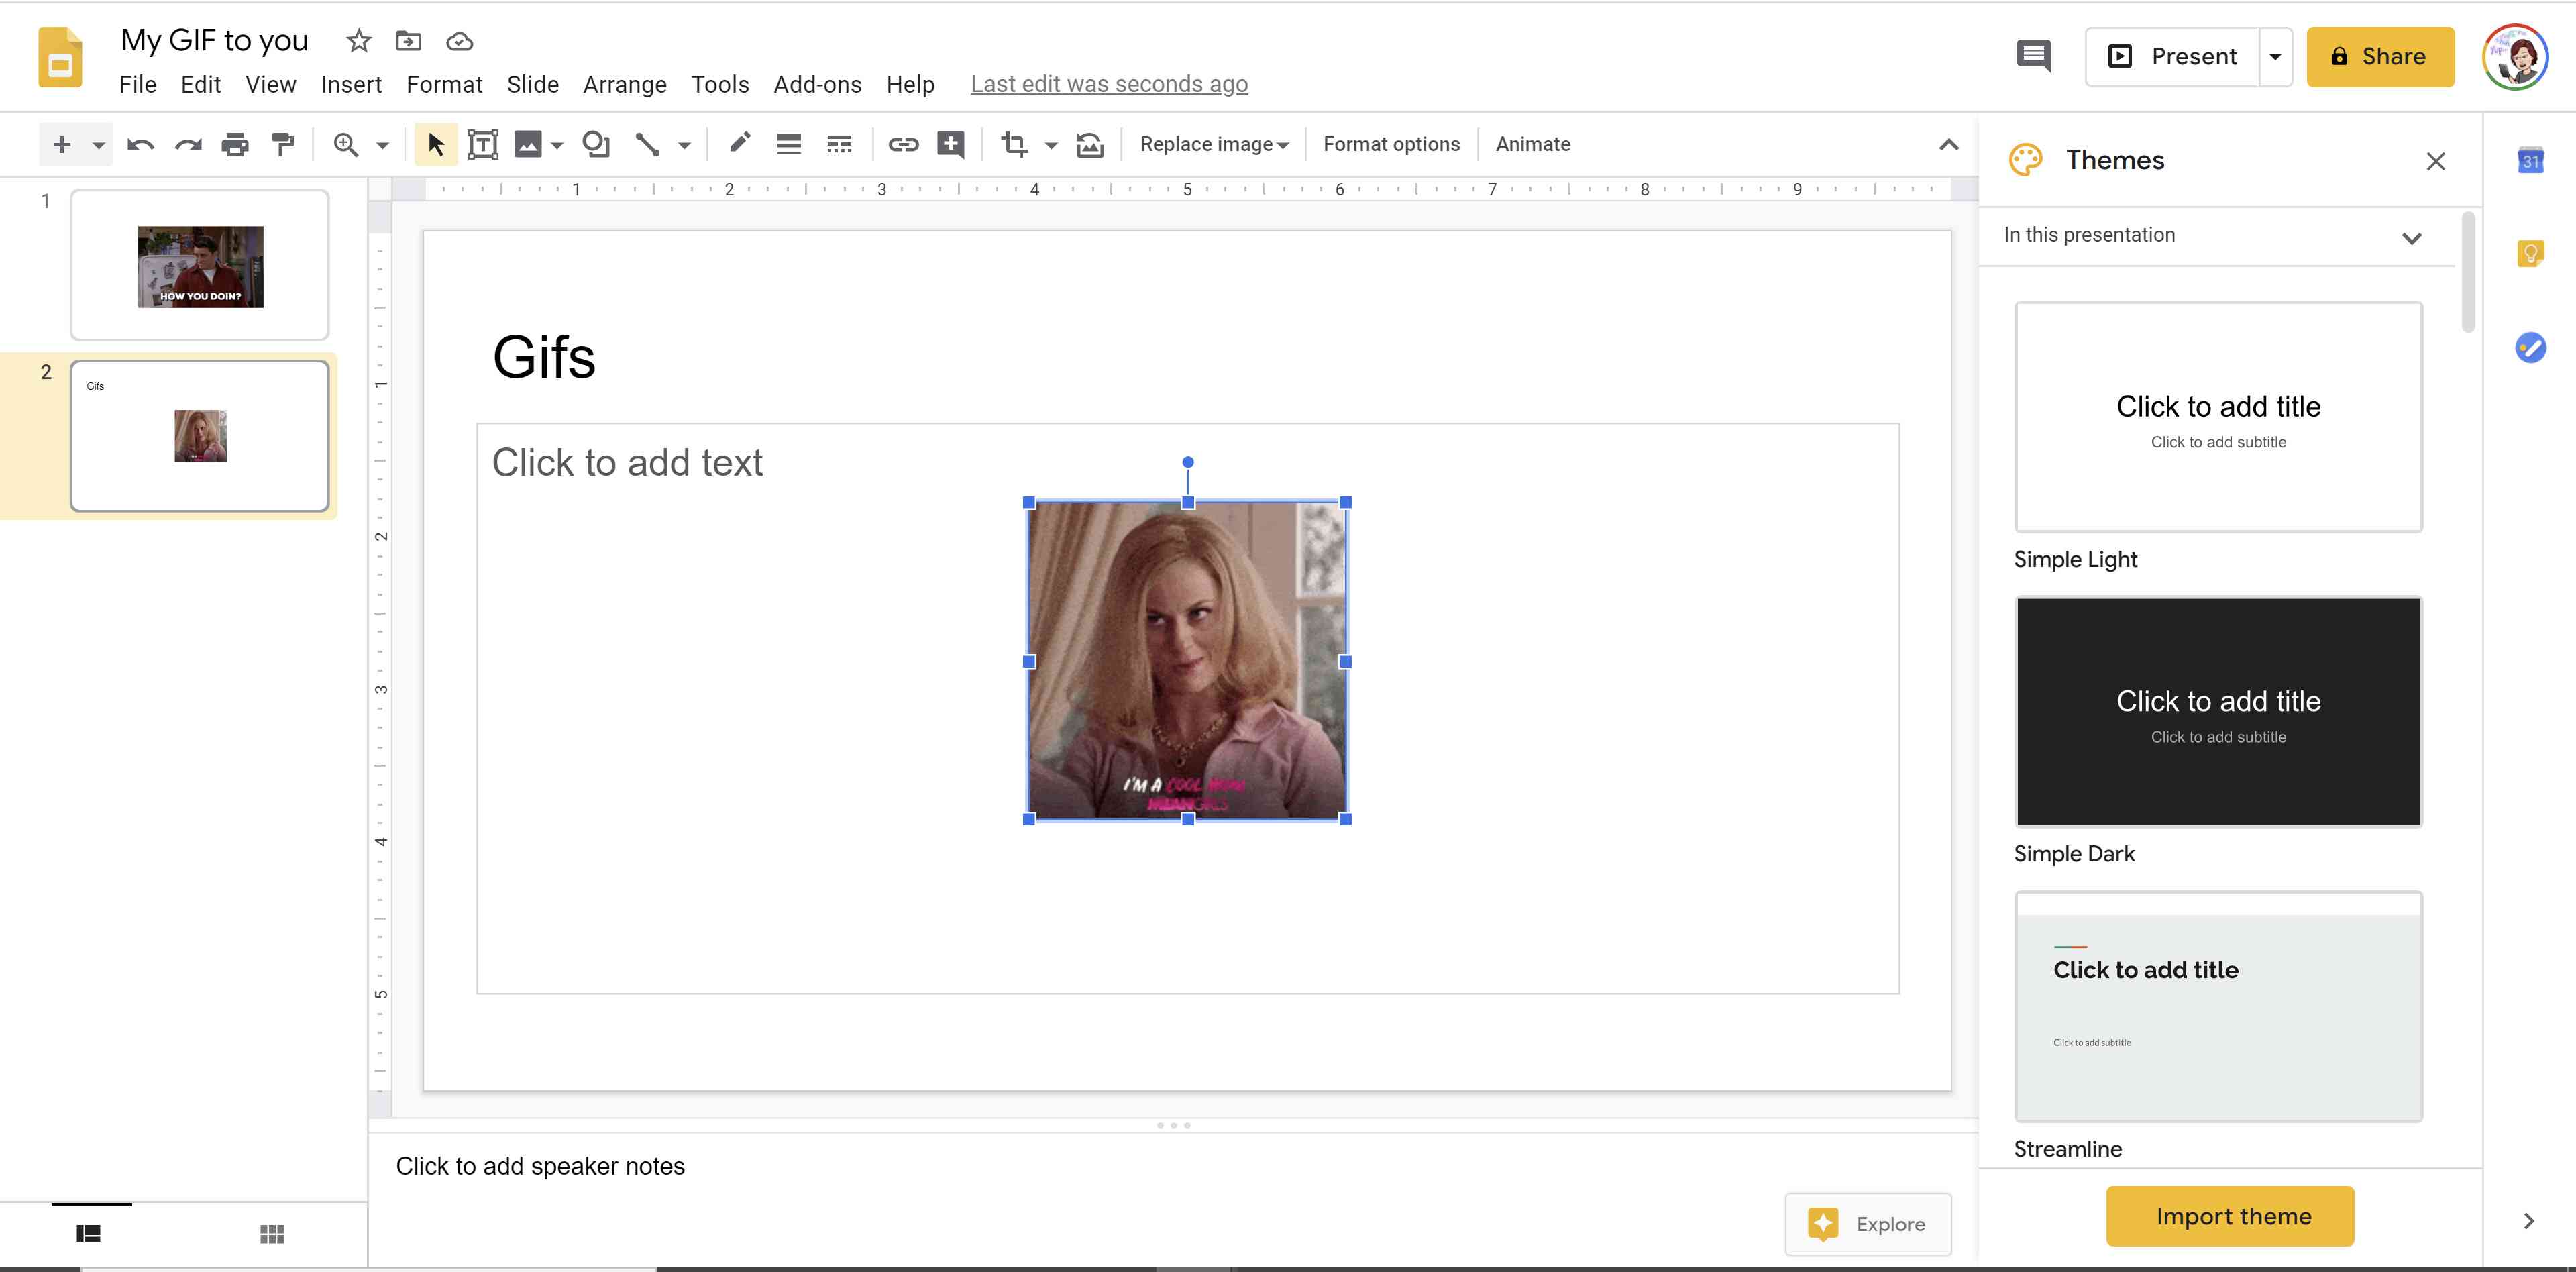The height and width of the screenshot is (1272, 2576).
Task: Click 'Last edit was seconds ago' link
Action: (1109, 85)
